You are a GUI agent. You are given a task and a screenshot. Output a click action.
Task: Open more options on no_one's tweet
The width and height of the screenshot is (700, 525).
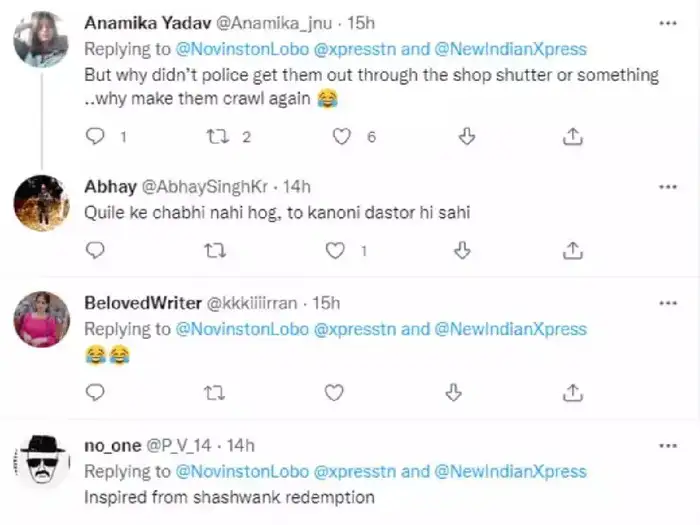point(665,444)
